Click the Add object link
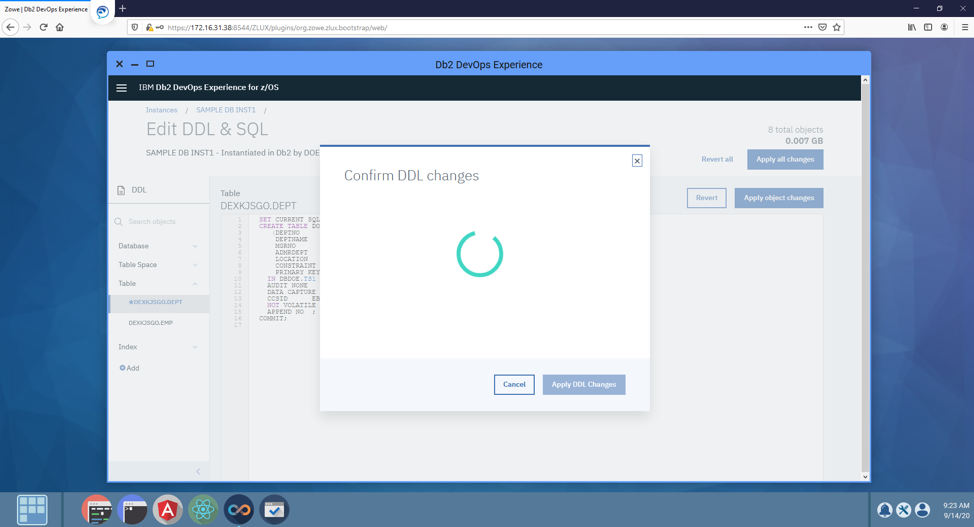This screenshot has height=527, width=974. [x=129, y=368]
